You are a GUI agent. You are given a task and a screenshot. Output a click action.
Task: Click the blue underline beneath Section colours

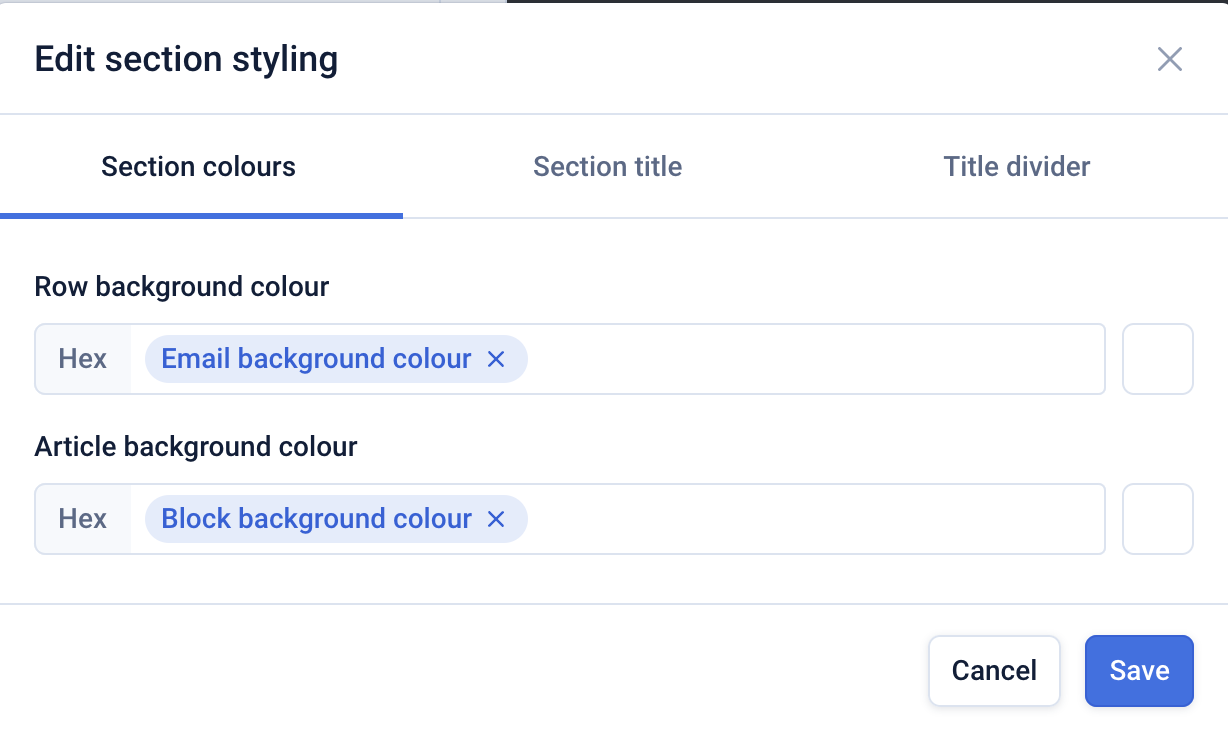click(201, 215)
